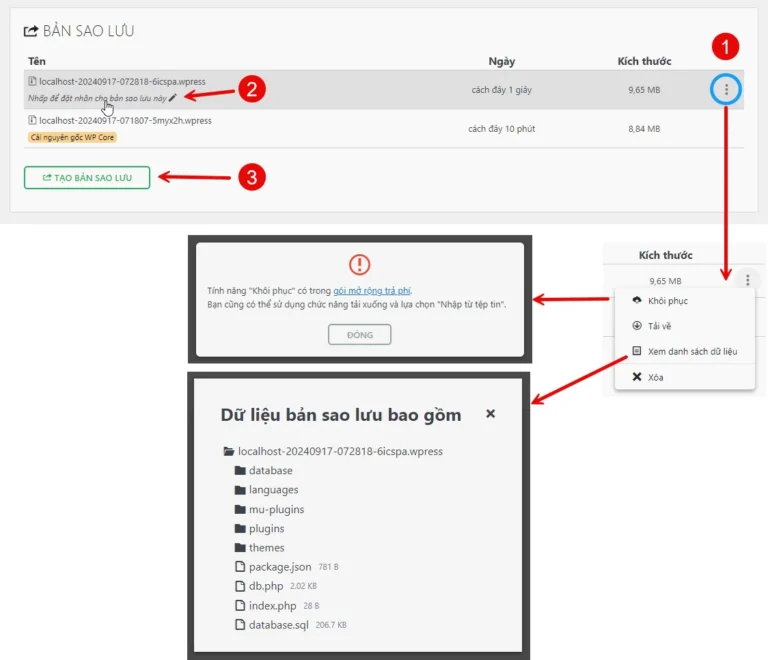Click the Ngày column header
The width and height of the screenshot is (768, 660).
502,62
